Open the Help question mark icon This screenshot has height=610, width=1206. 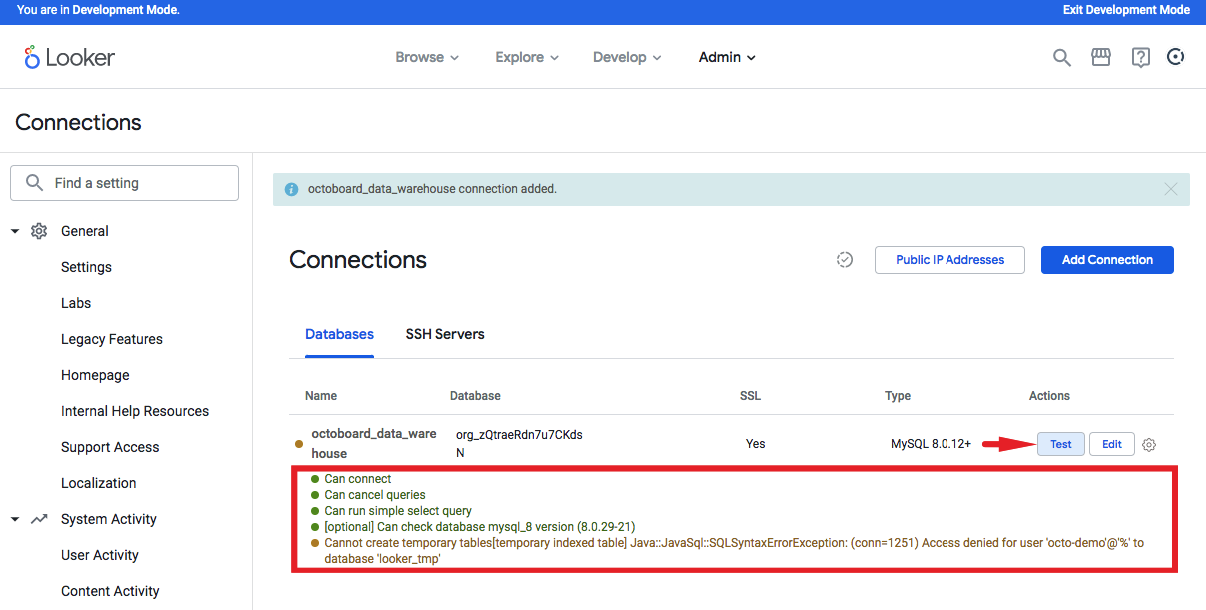pyautogui.click(x=1140, y=57)
